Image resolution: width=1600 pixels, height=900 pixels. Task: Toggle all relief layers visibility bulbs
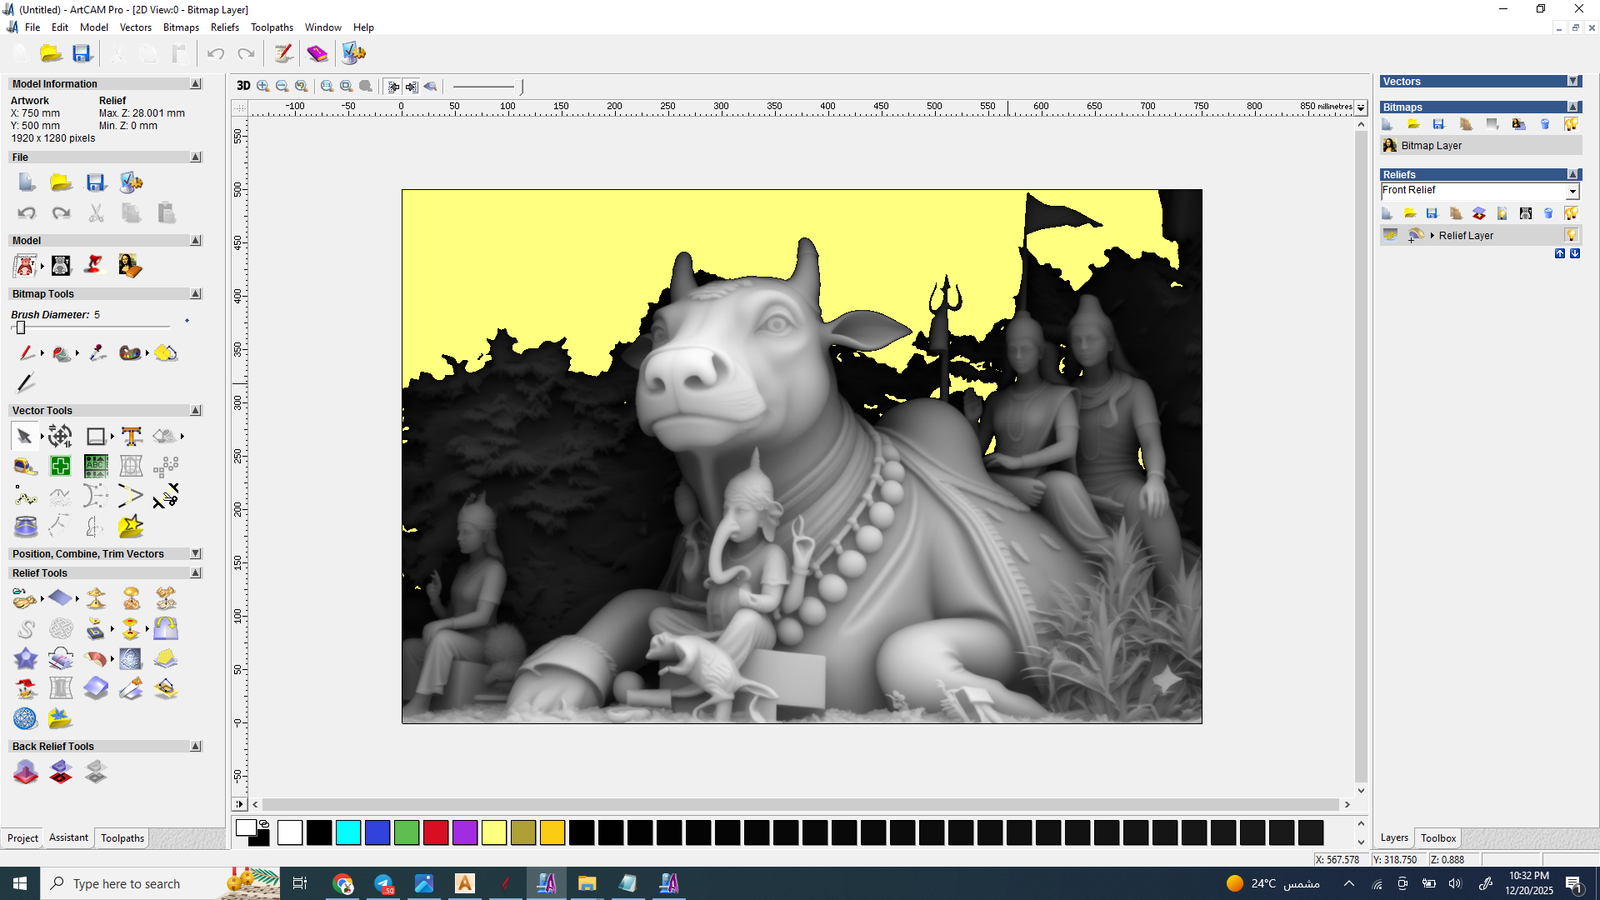(1571, 213)
